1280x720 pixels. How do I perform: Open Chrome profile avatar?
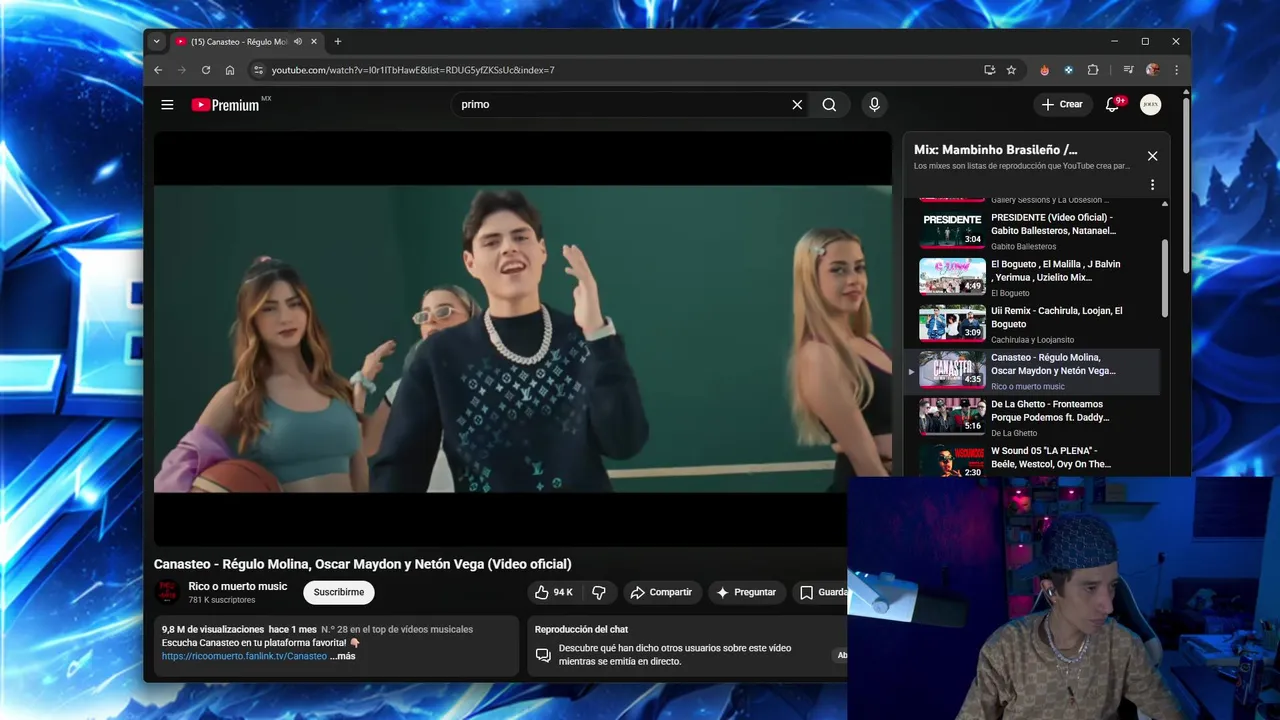(1152, 70)
